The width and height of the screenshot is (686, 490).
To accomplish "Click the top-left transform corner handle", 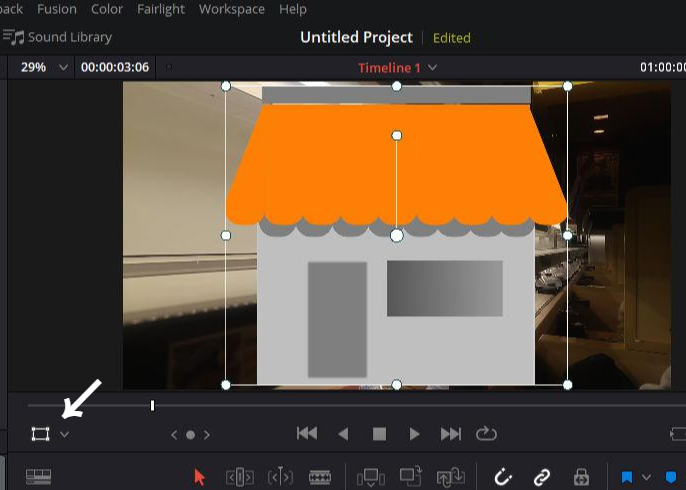I will pyautogui.click(x=226, y=86).
